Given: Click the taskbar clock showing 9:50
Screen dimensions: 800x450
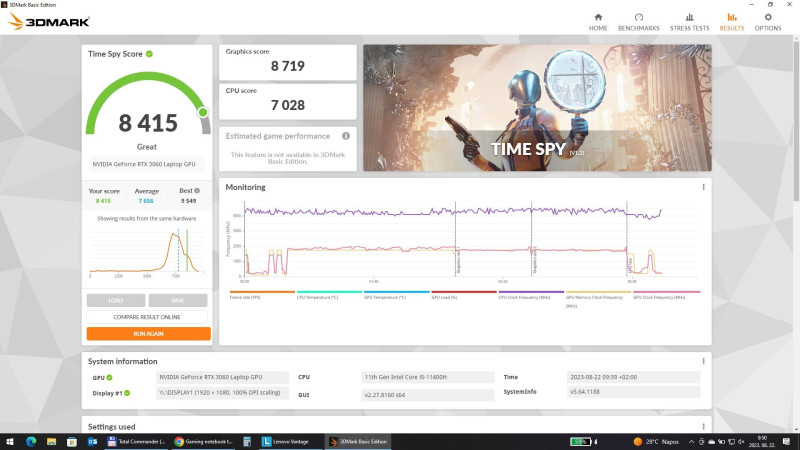Looking at the screenshot, I should point(762,442).
